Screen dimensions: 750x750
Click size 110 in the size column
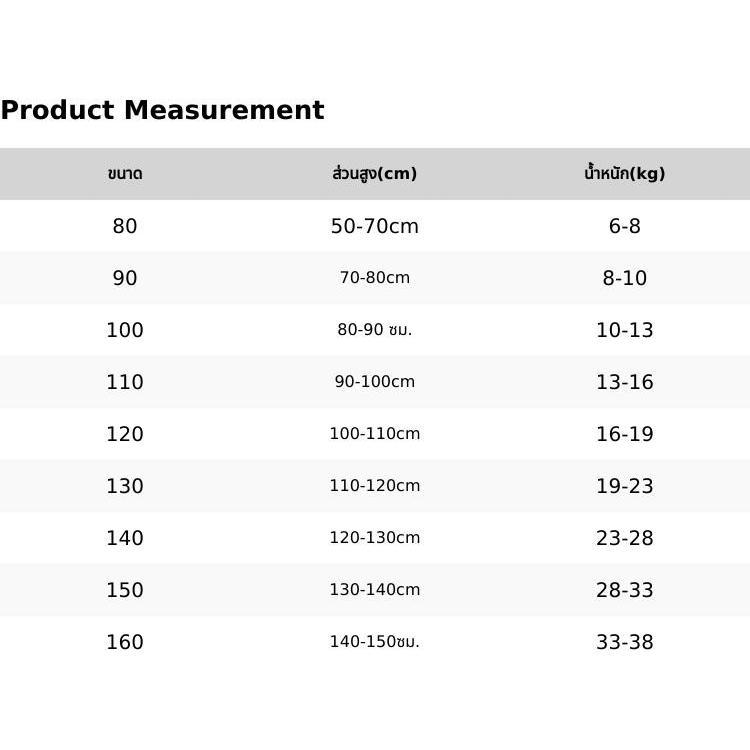[125, 382]
